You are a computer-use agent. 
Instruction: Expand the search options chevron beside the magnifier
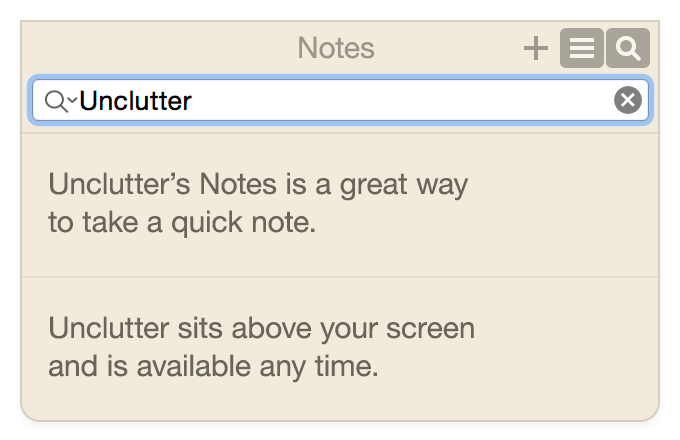point(72,100)
